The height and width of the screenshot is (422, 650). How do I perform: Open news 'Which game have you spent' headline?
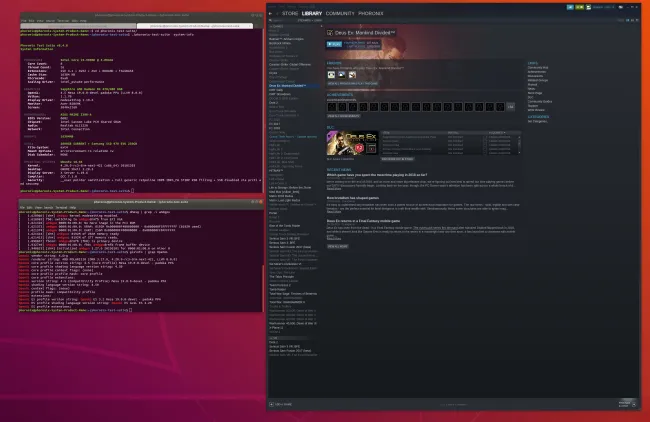click(x=377, y=175)
